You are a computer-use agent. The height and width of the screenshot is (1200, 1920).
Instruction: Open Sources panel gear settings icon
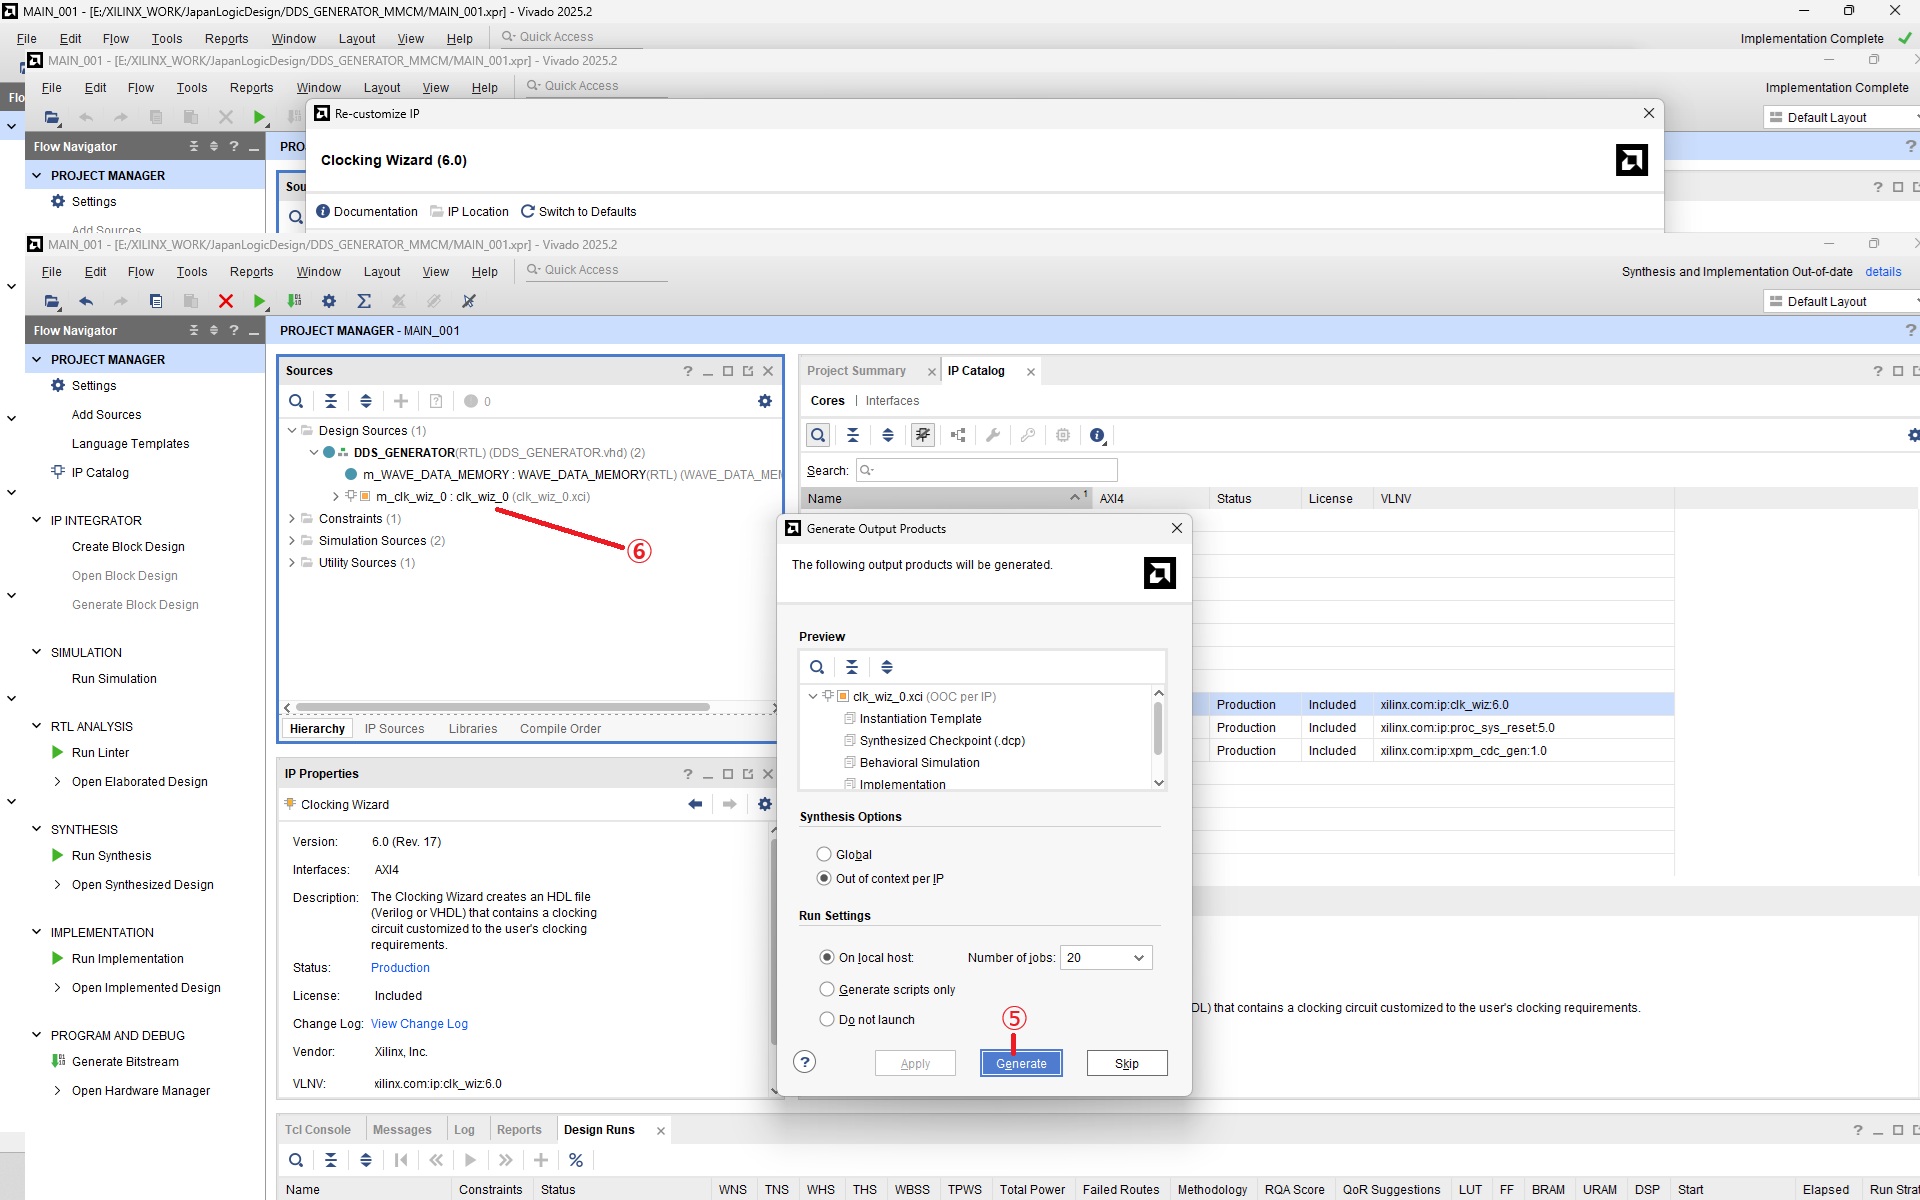(765, 401)
